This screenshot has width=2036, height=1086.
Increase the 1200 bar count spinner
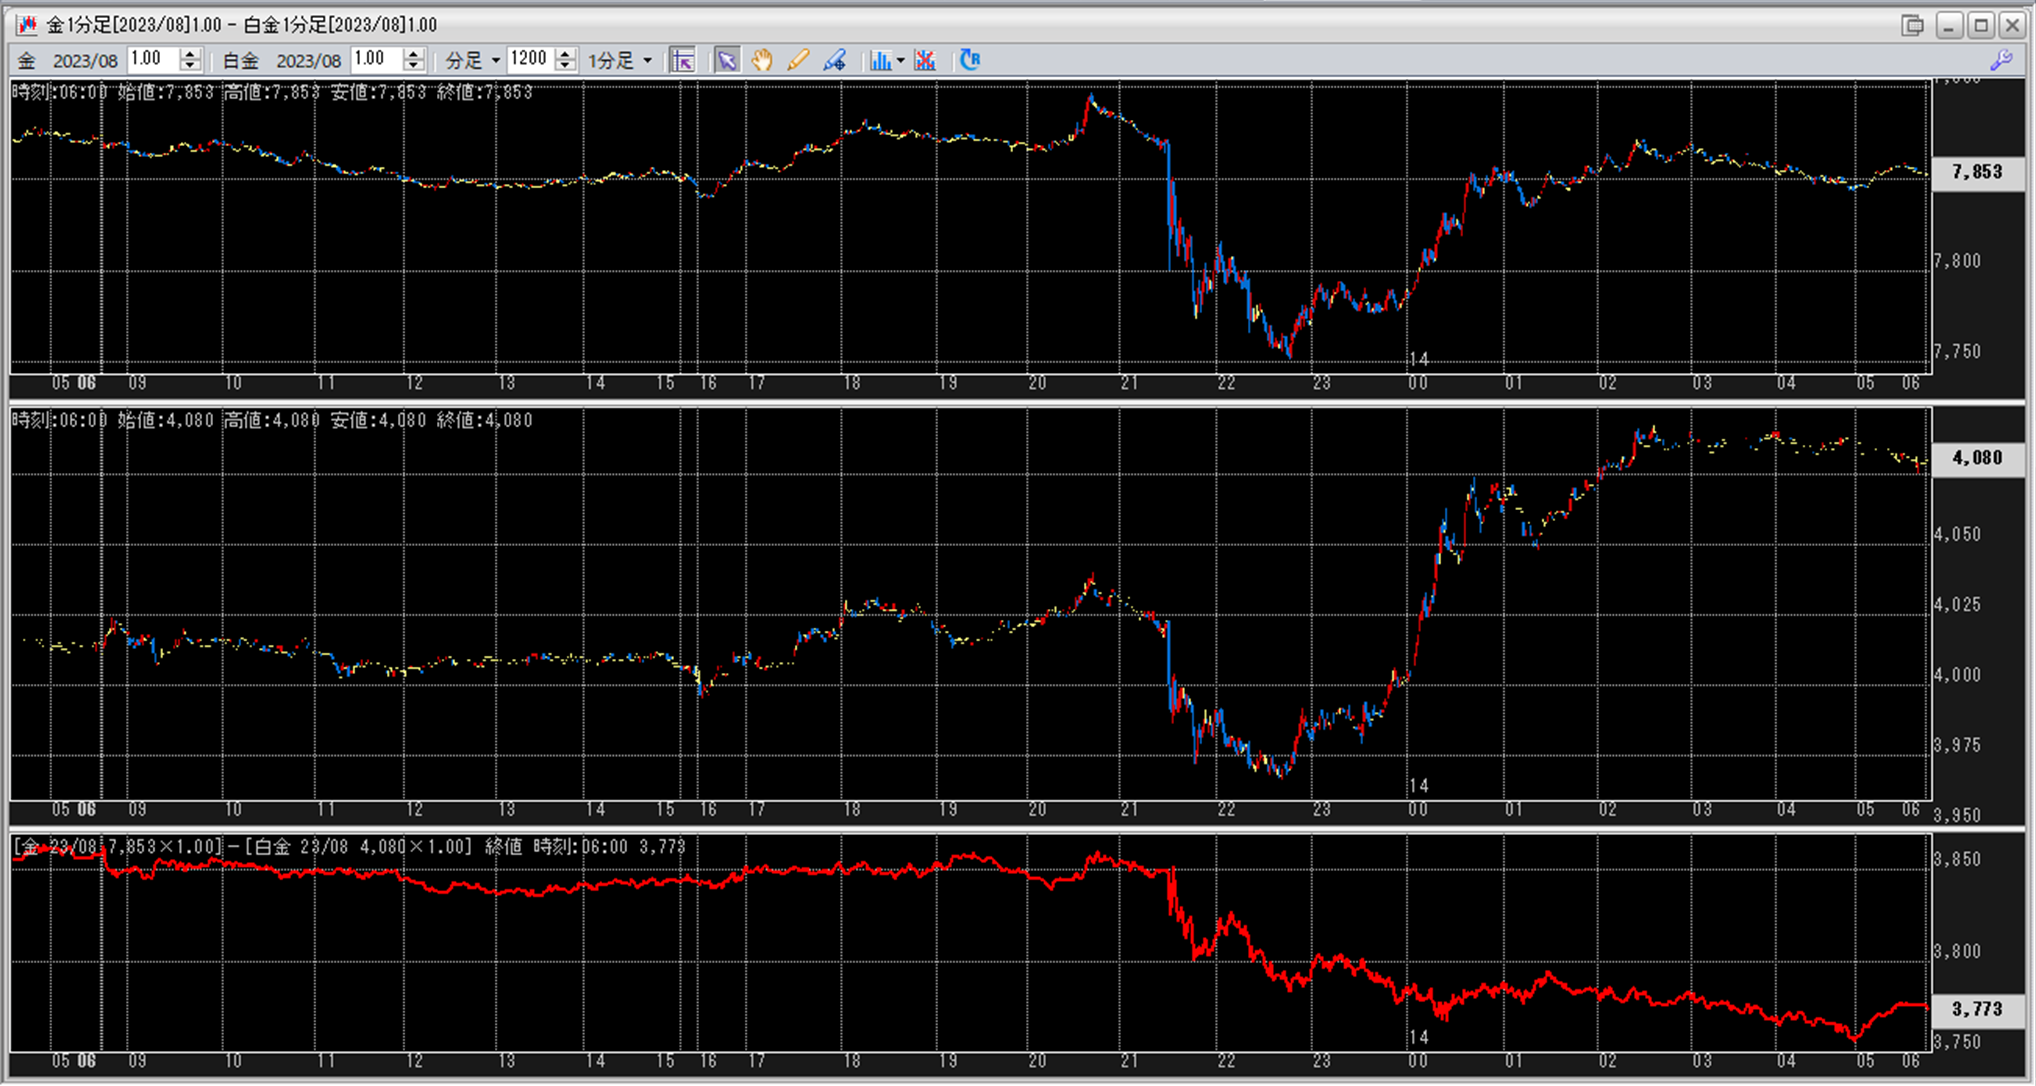pos(566,54)
